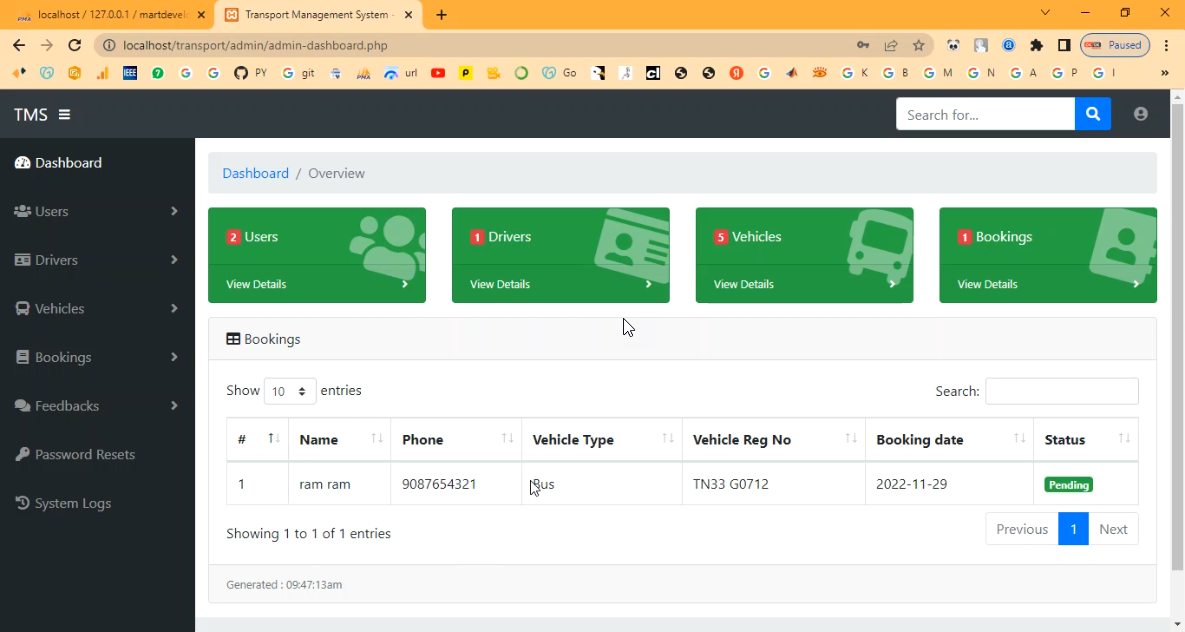This screenshot has height=632, width=1185.
Task: Switch to the localhost phpMyAdmin browser tab
Action: tap(110, 15)
